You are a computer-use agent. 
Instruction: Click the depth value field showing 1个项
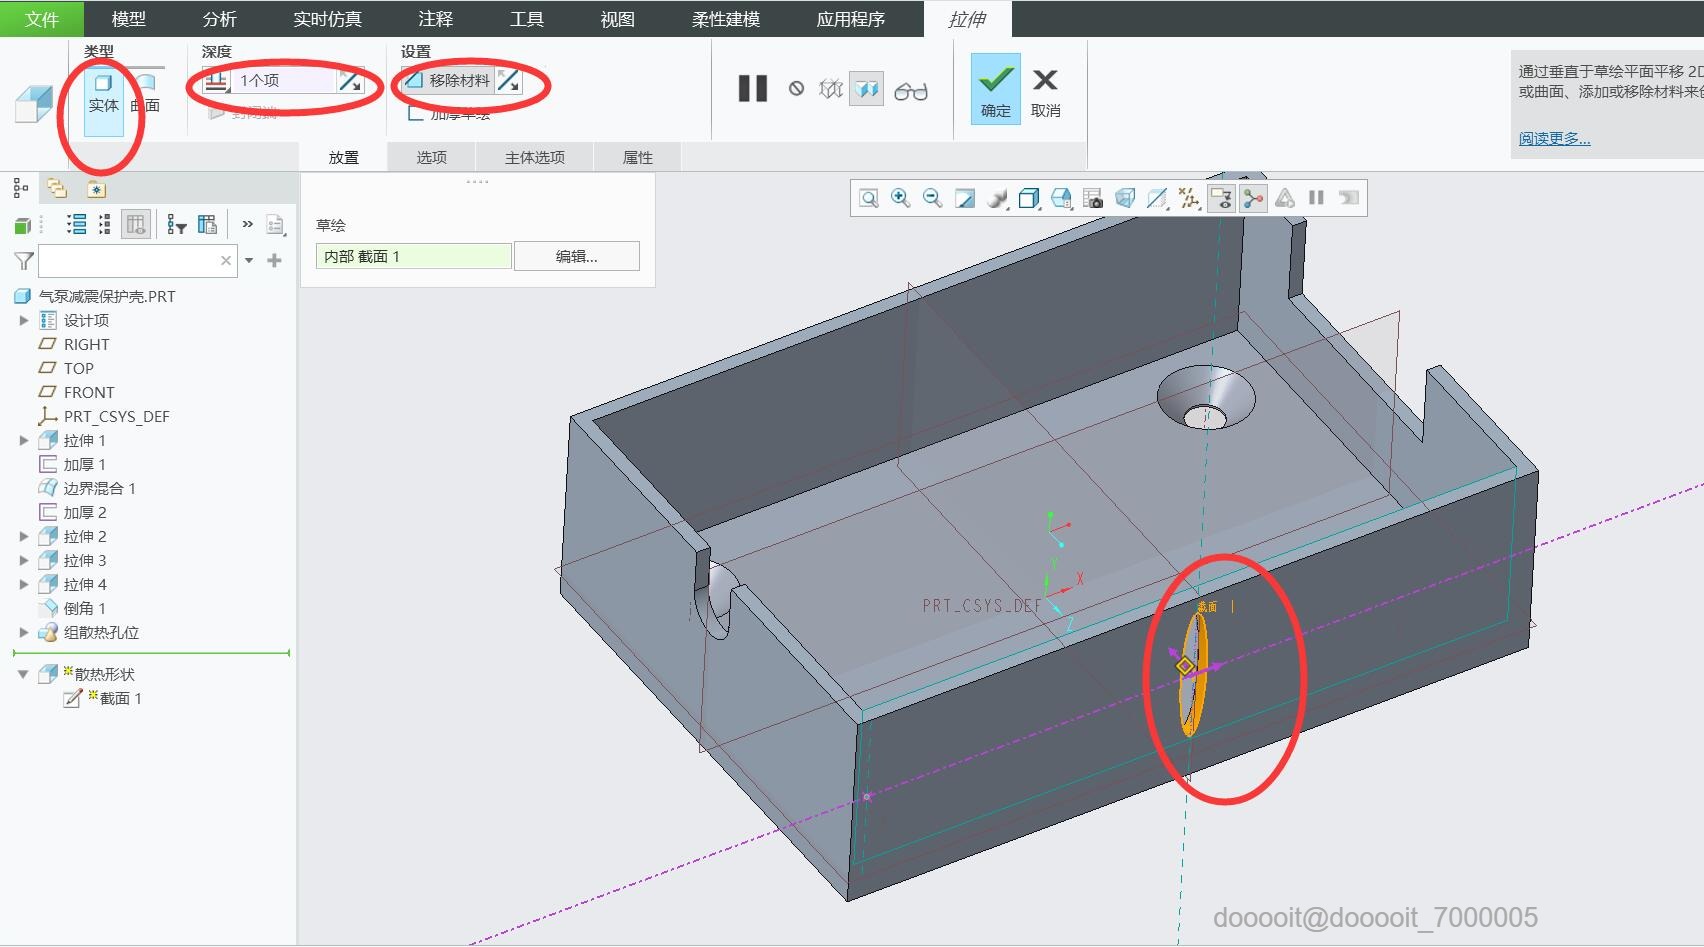[x=284, y=81]
